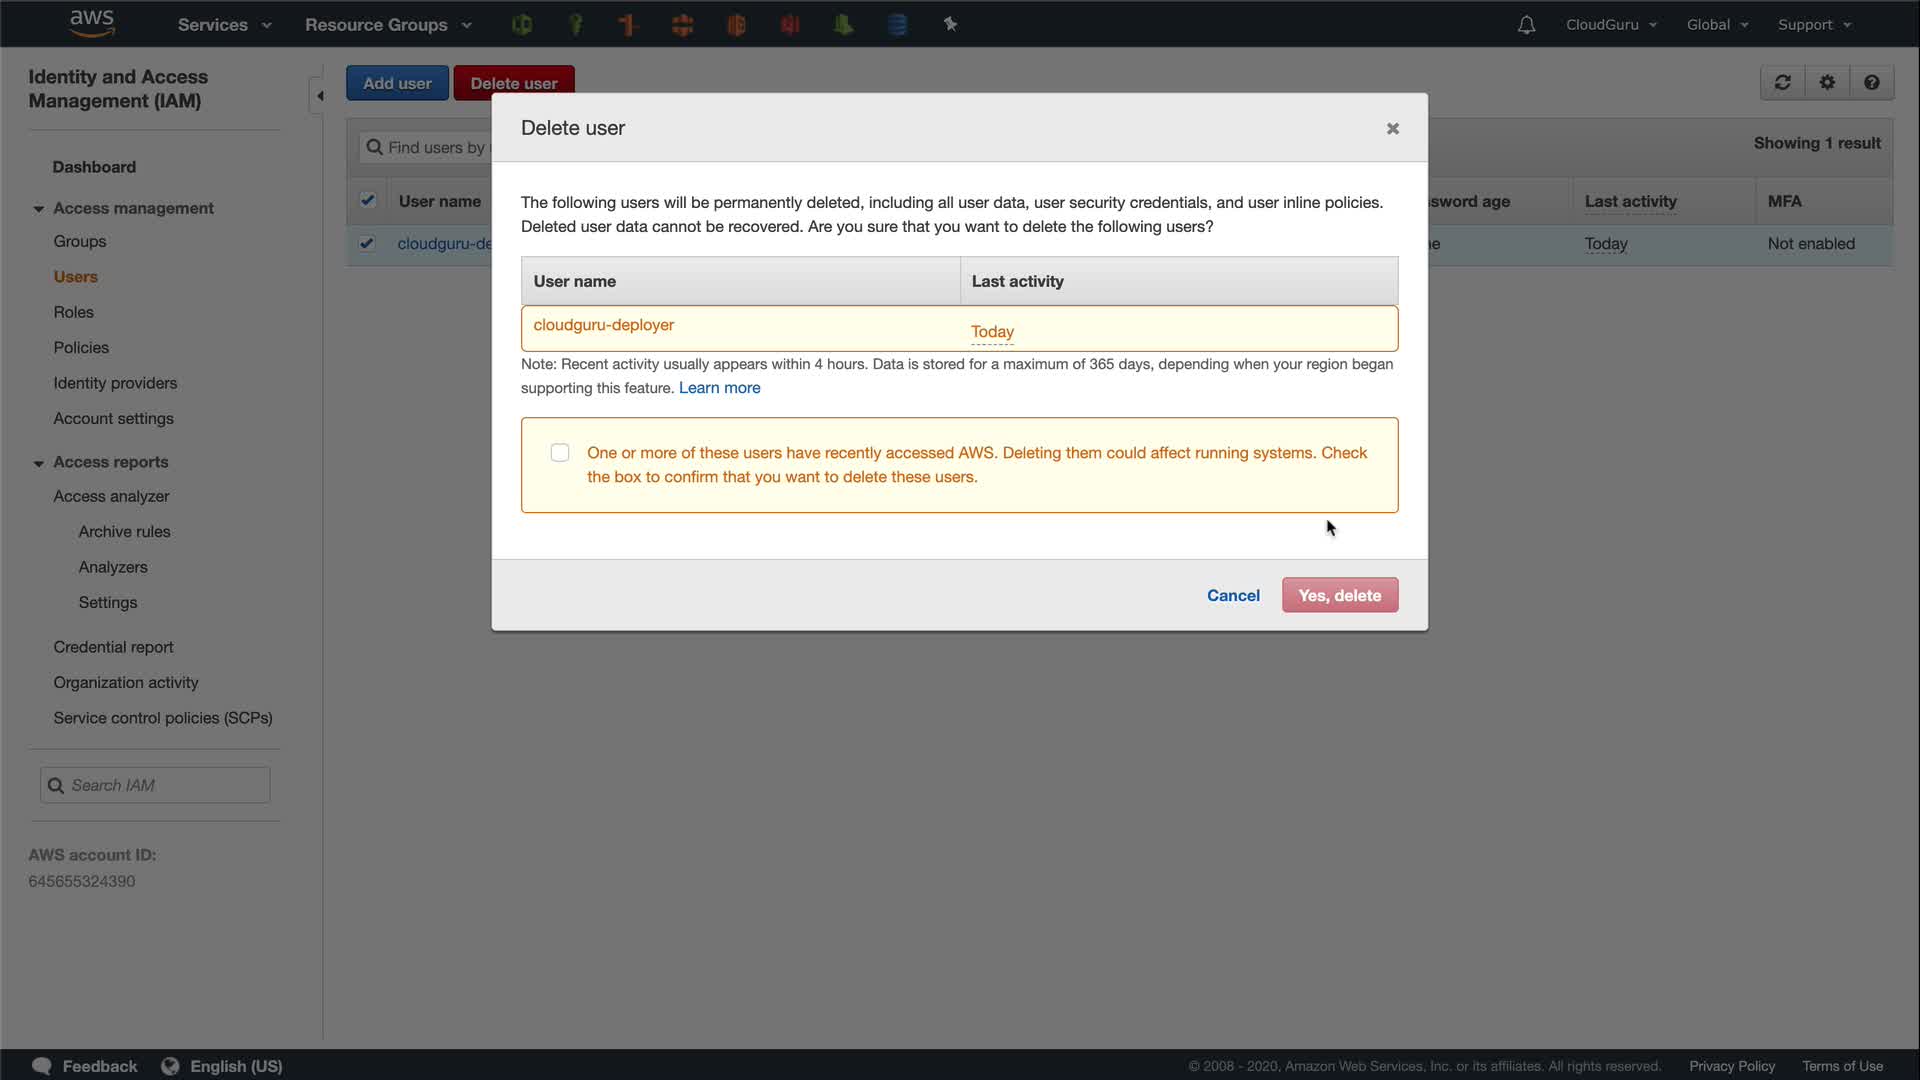1920x1080 pixels.
Task: Open the gear column settings icon
Action: point(1827,83)
